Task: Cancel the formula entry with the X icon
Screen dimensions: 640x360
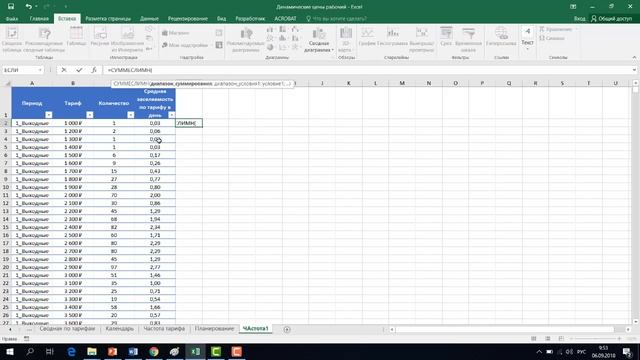Action: pyautogui.click(x=64, y=70)
